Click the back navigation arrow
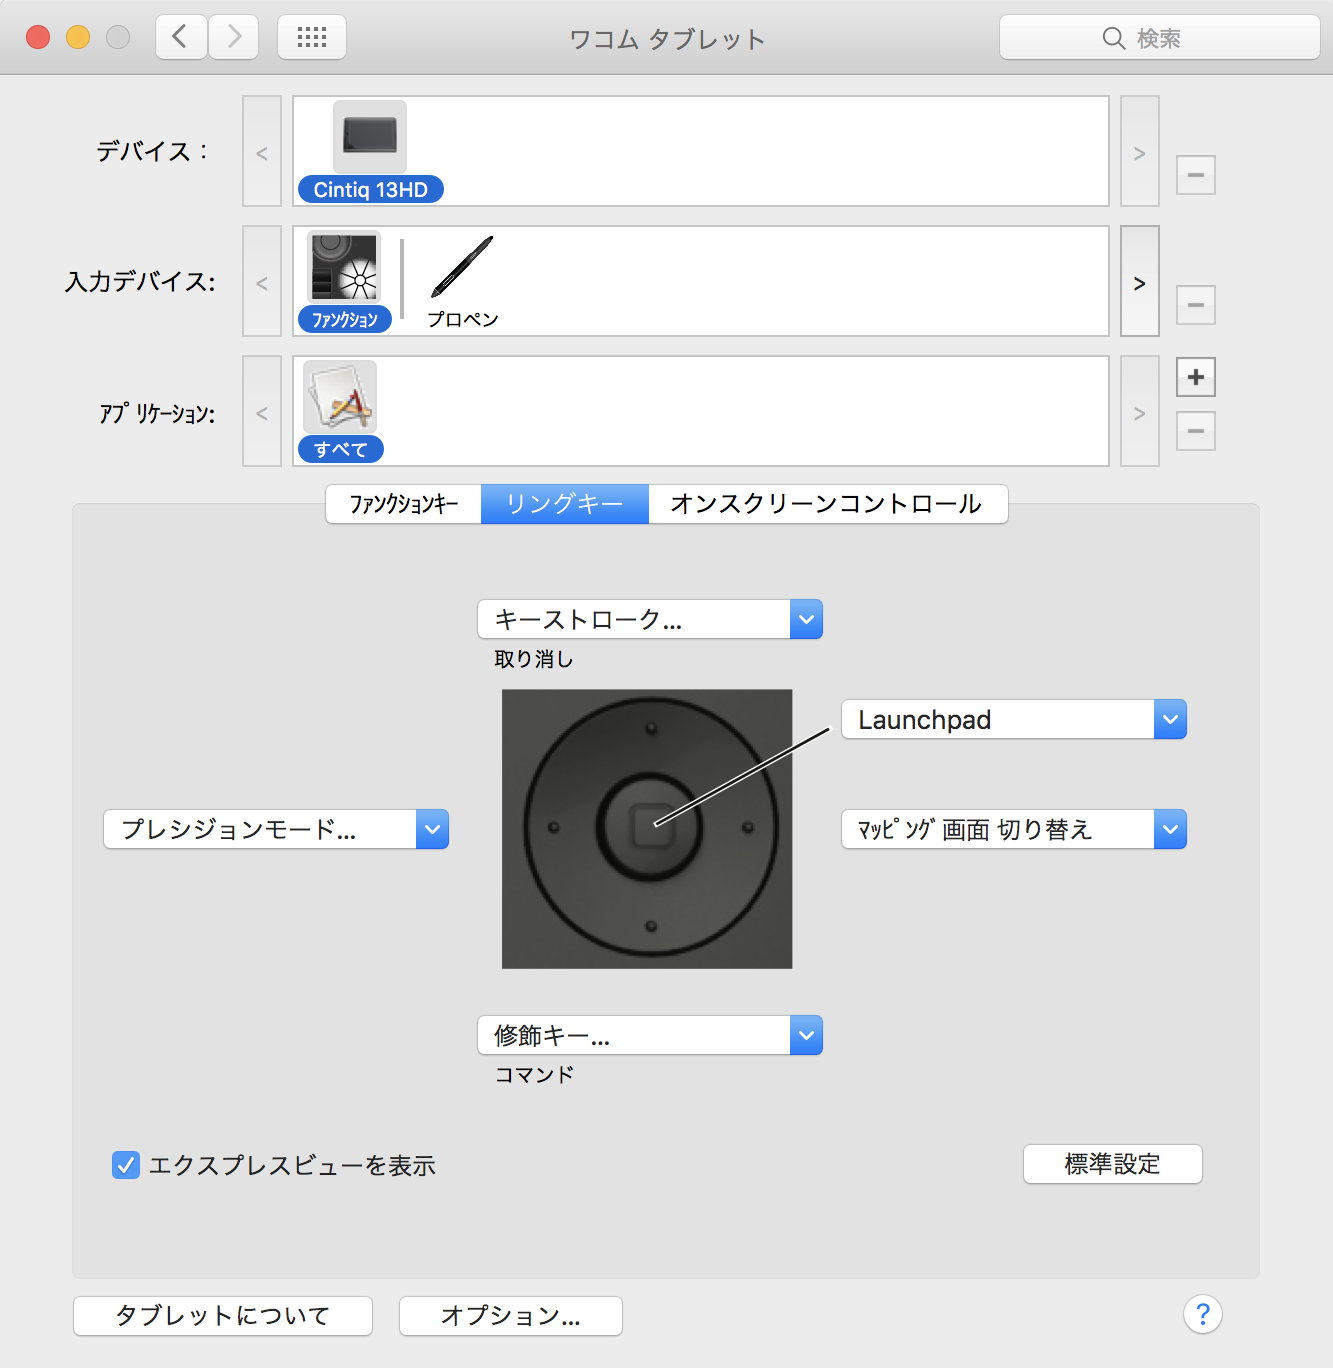This screenshot has width=1333, height=1368. pyautogui.click(x=181, y=38)
